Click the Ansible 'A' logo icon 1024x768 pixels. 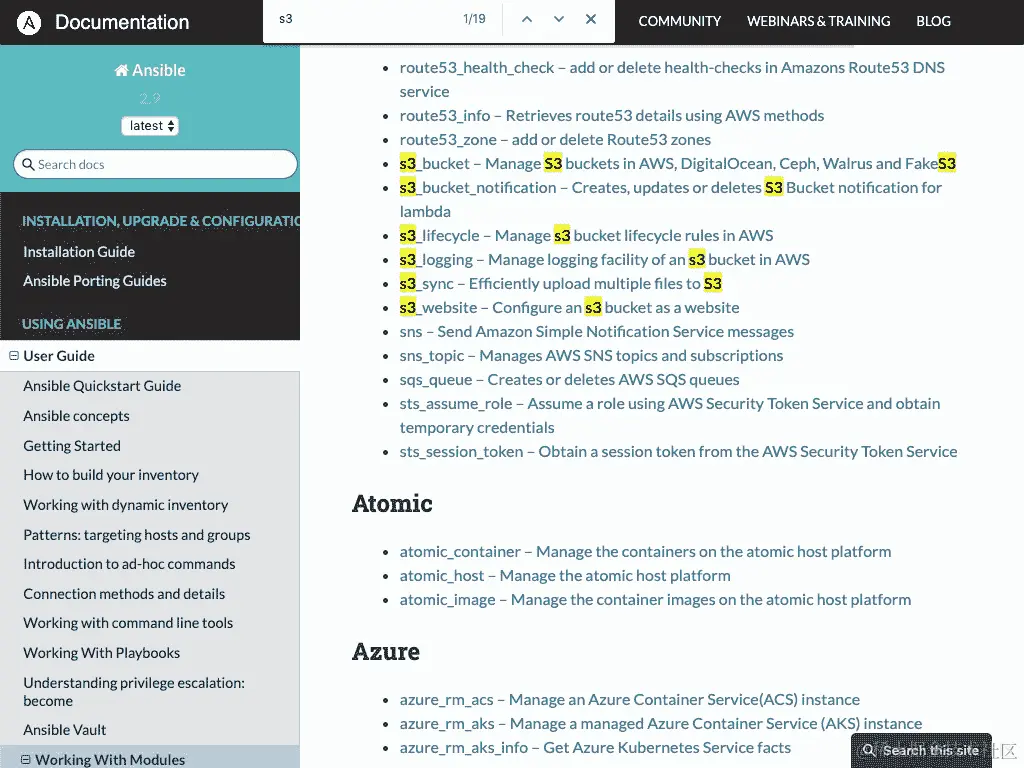pyautogui.click(x=28, y=22)
